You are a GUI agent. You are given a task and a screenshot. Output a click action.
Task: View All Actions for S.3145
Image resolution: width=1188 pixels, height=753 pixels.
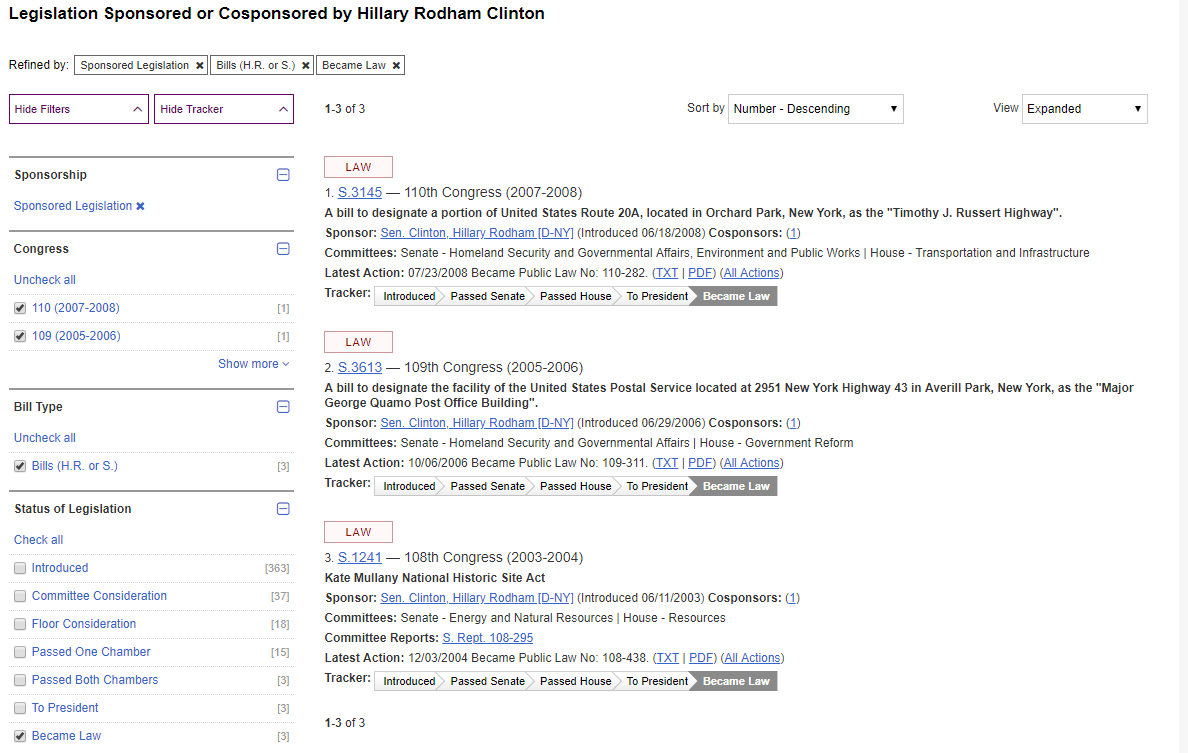752,273
